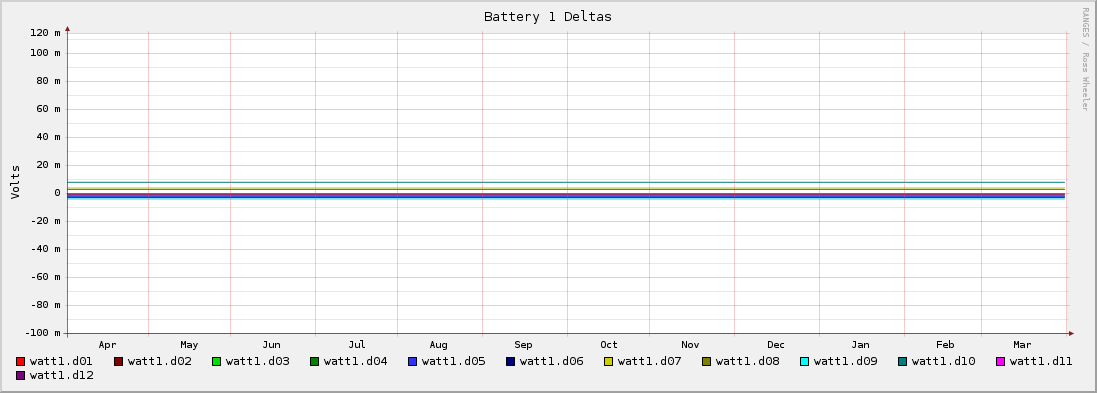1097x393 pixels.
Task: Click the Jan x-axis label
Action: (x=861, y=345)
